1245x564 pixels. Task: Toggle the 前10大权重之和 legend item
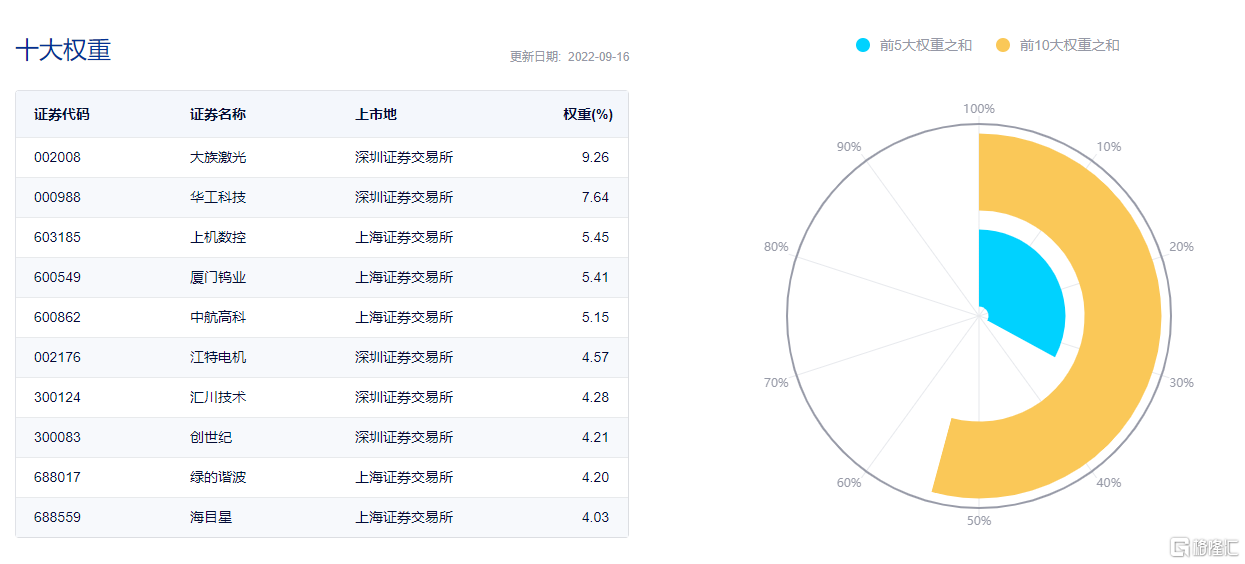tap(1058, 45)
